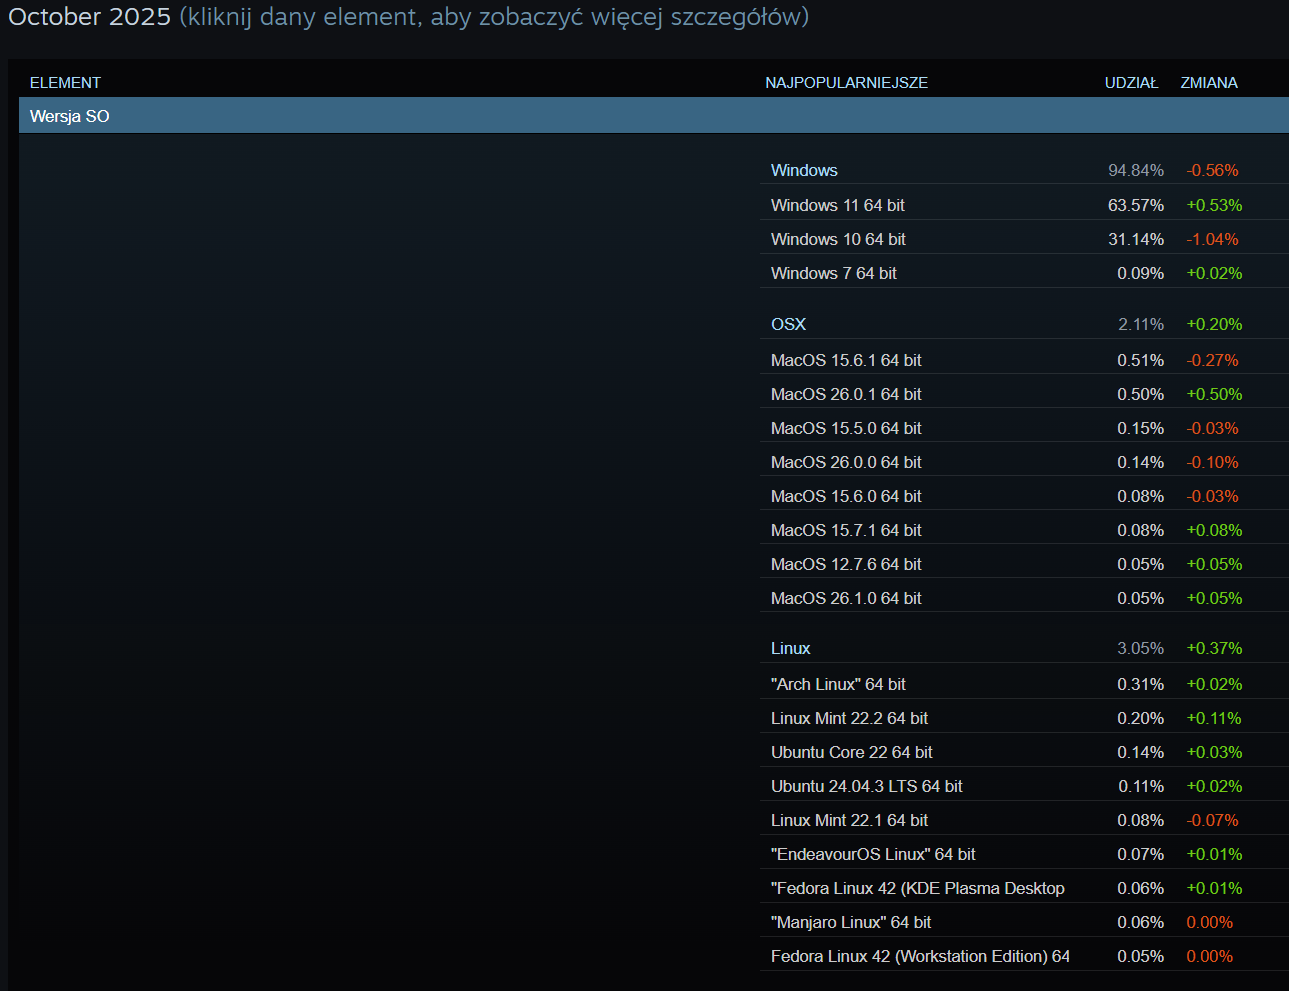This screenshot has height=991, width=1289.
Task: Click the "EndeavourOS Linux" 64 bit row
Action: (x=873, y=854)
